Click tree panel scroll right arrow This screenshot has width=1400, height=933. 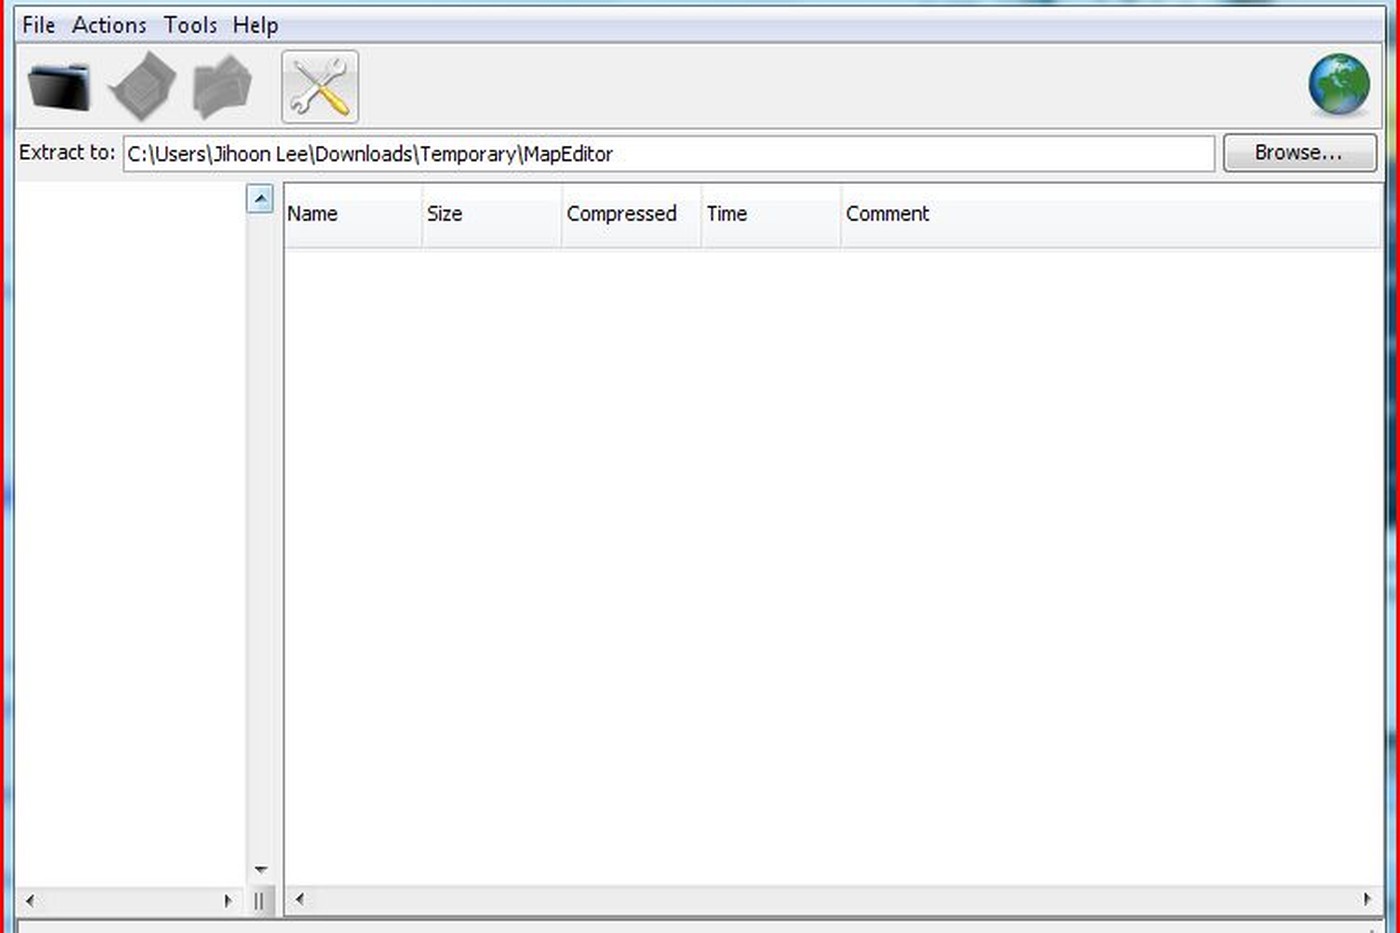point(228,901)
